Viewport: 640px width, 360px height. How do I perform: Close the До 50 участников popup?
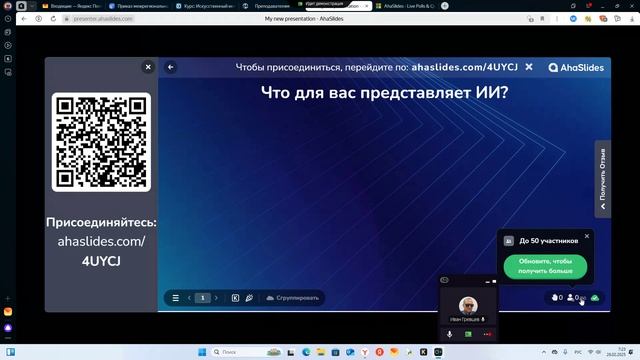(587, 236)
